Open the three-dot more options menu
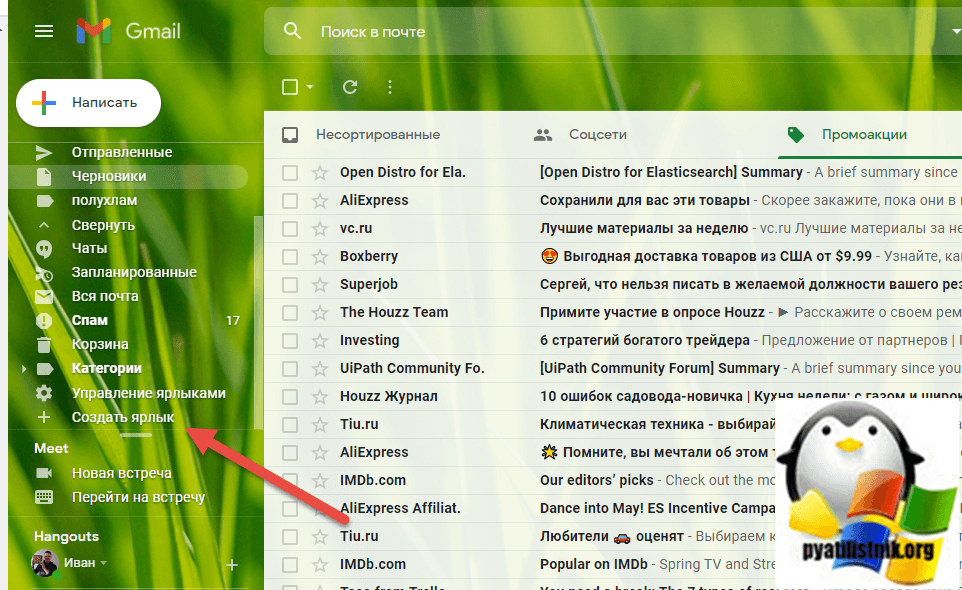 (390, 87)
